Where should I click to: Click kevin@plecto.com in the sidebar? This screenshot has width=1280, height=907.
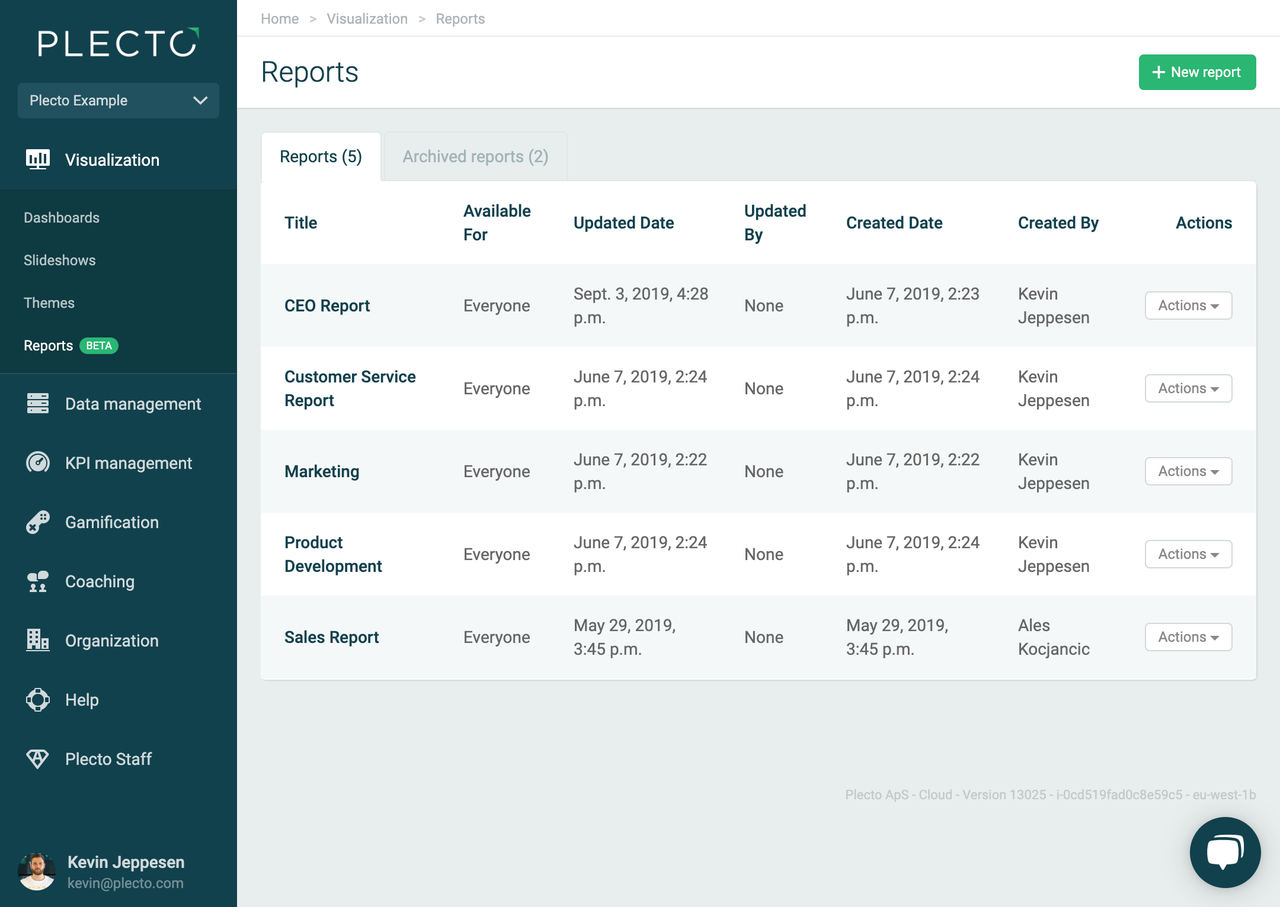click(x=125, y=884)
